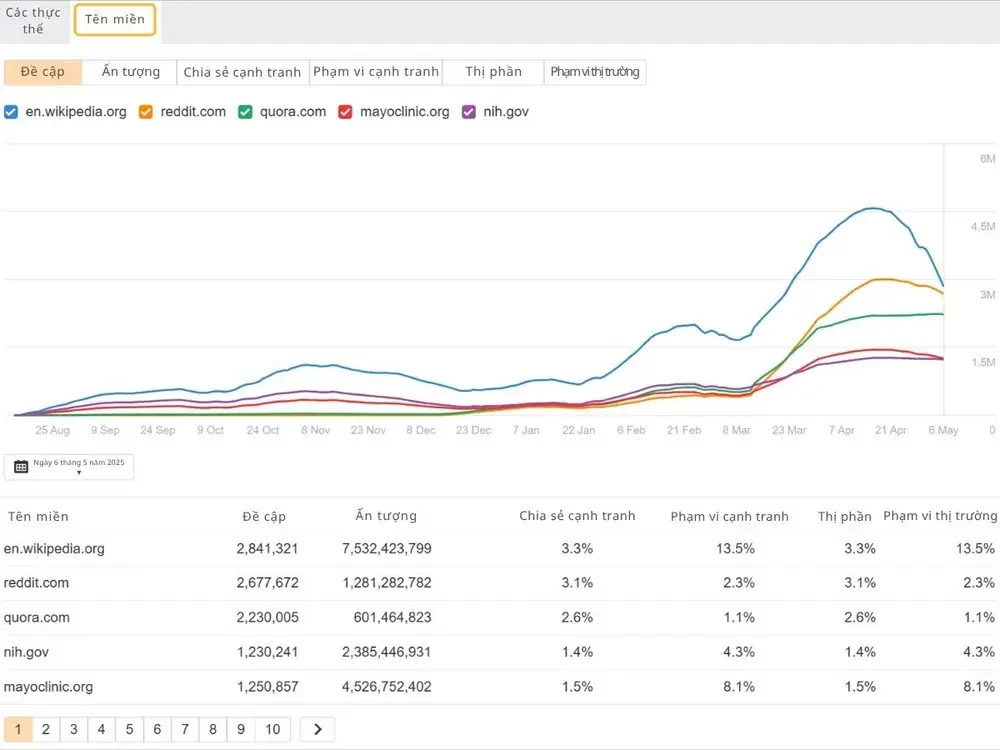Expand the date dropdown 'Ngày 6 tháng 5 năm 2025'
The height and width of the screenshot is (750, 1000).
tap(69, 467)
